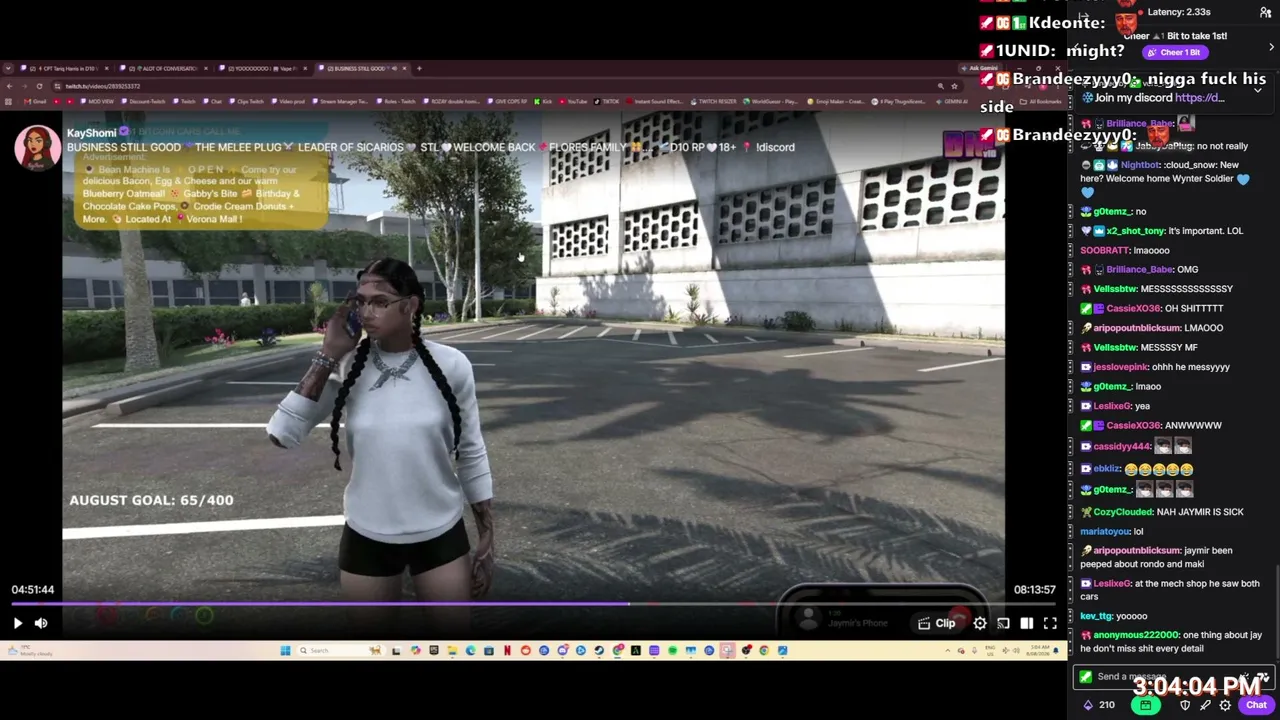Open a new browser tab
1280x720 pixels.
pyautogui.click(x=419, y=69)
